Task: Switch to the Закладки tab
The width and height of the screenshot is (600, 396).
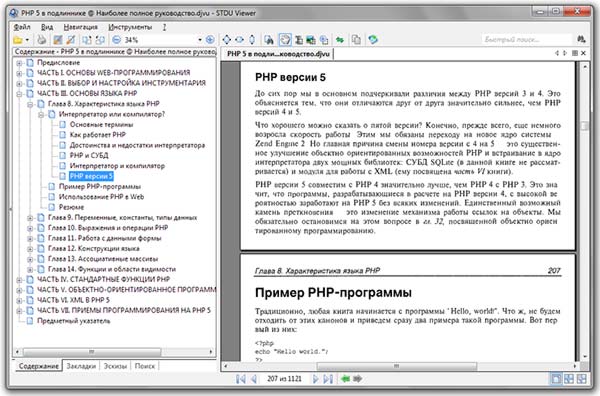Action: [x=81, y=366]
